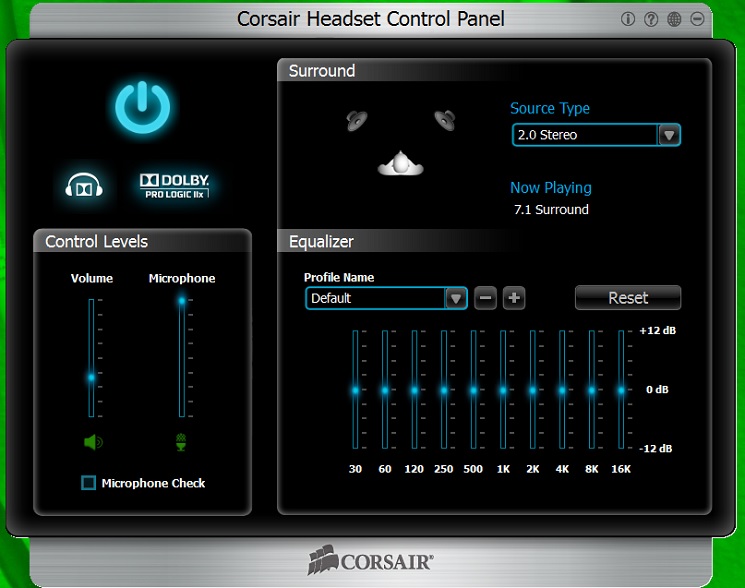
Task: Click the 'Source Type' label
Action: (x=550, y=108)
